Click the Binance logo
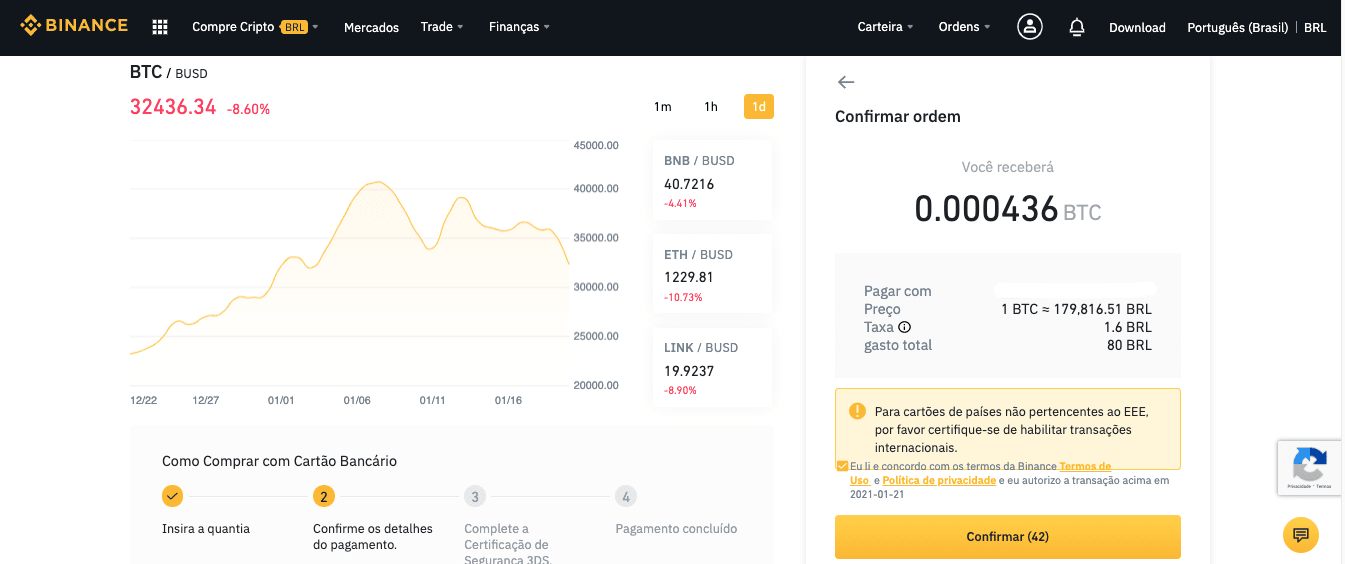 coord(74,26)
